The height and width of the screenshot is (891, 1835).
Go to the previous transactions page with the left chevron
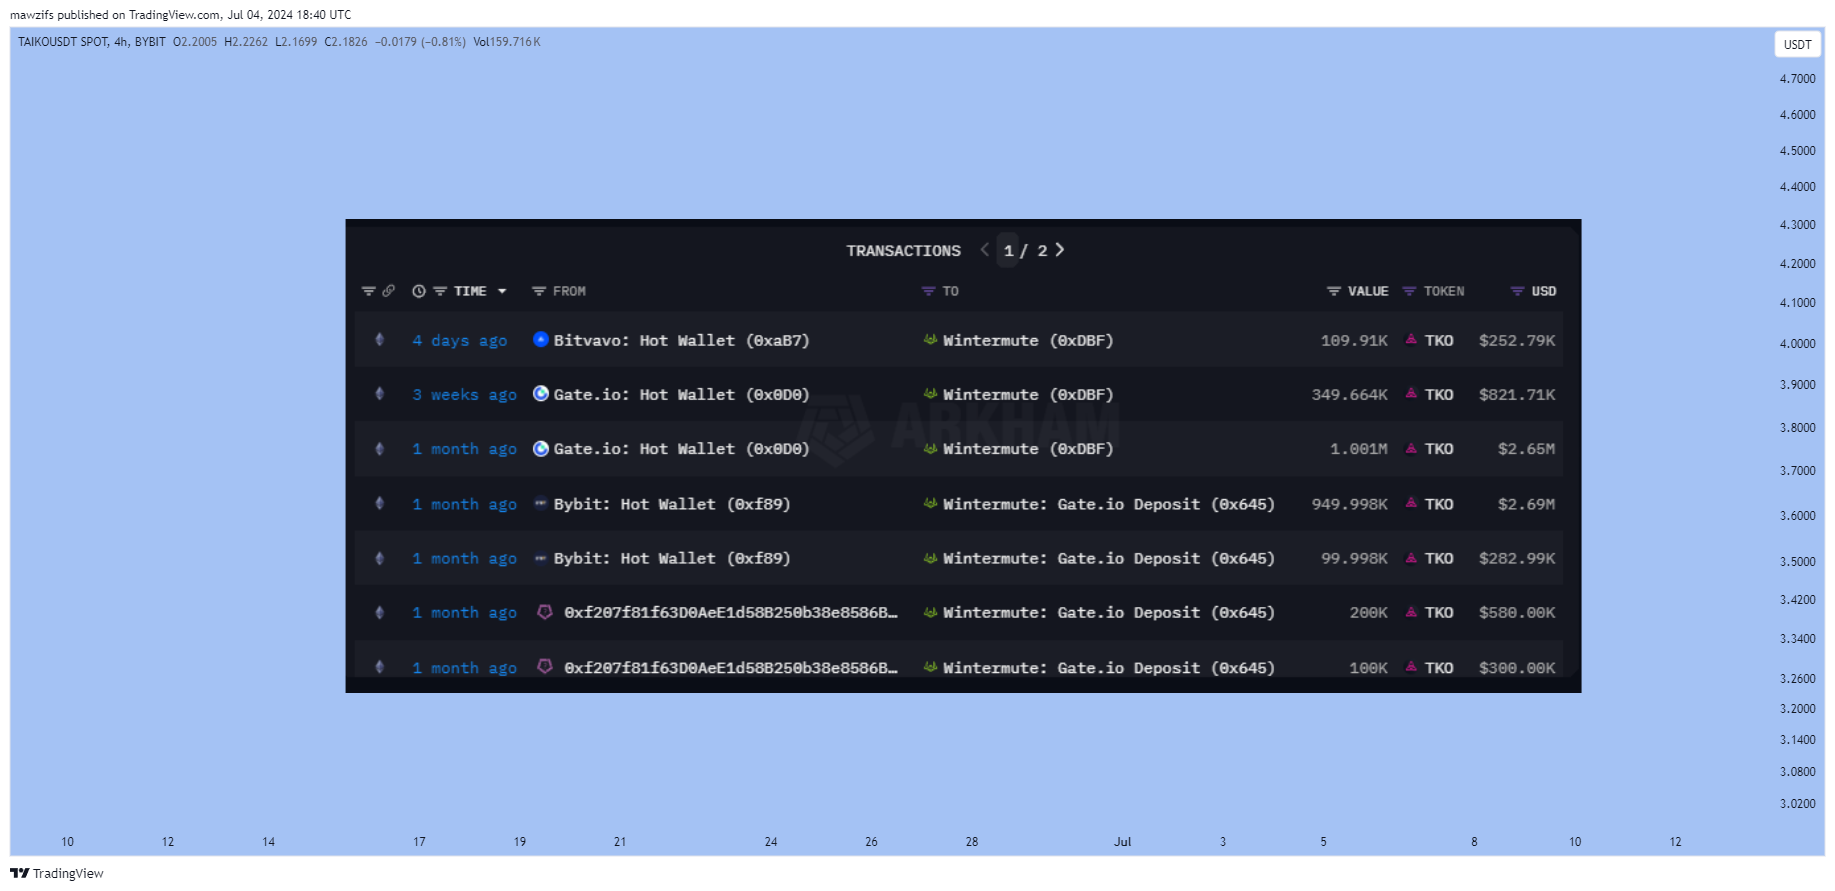pyautogui.click(x=984, y=249)
